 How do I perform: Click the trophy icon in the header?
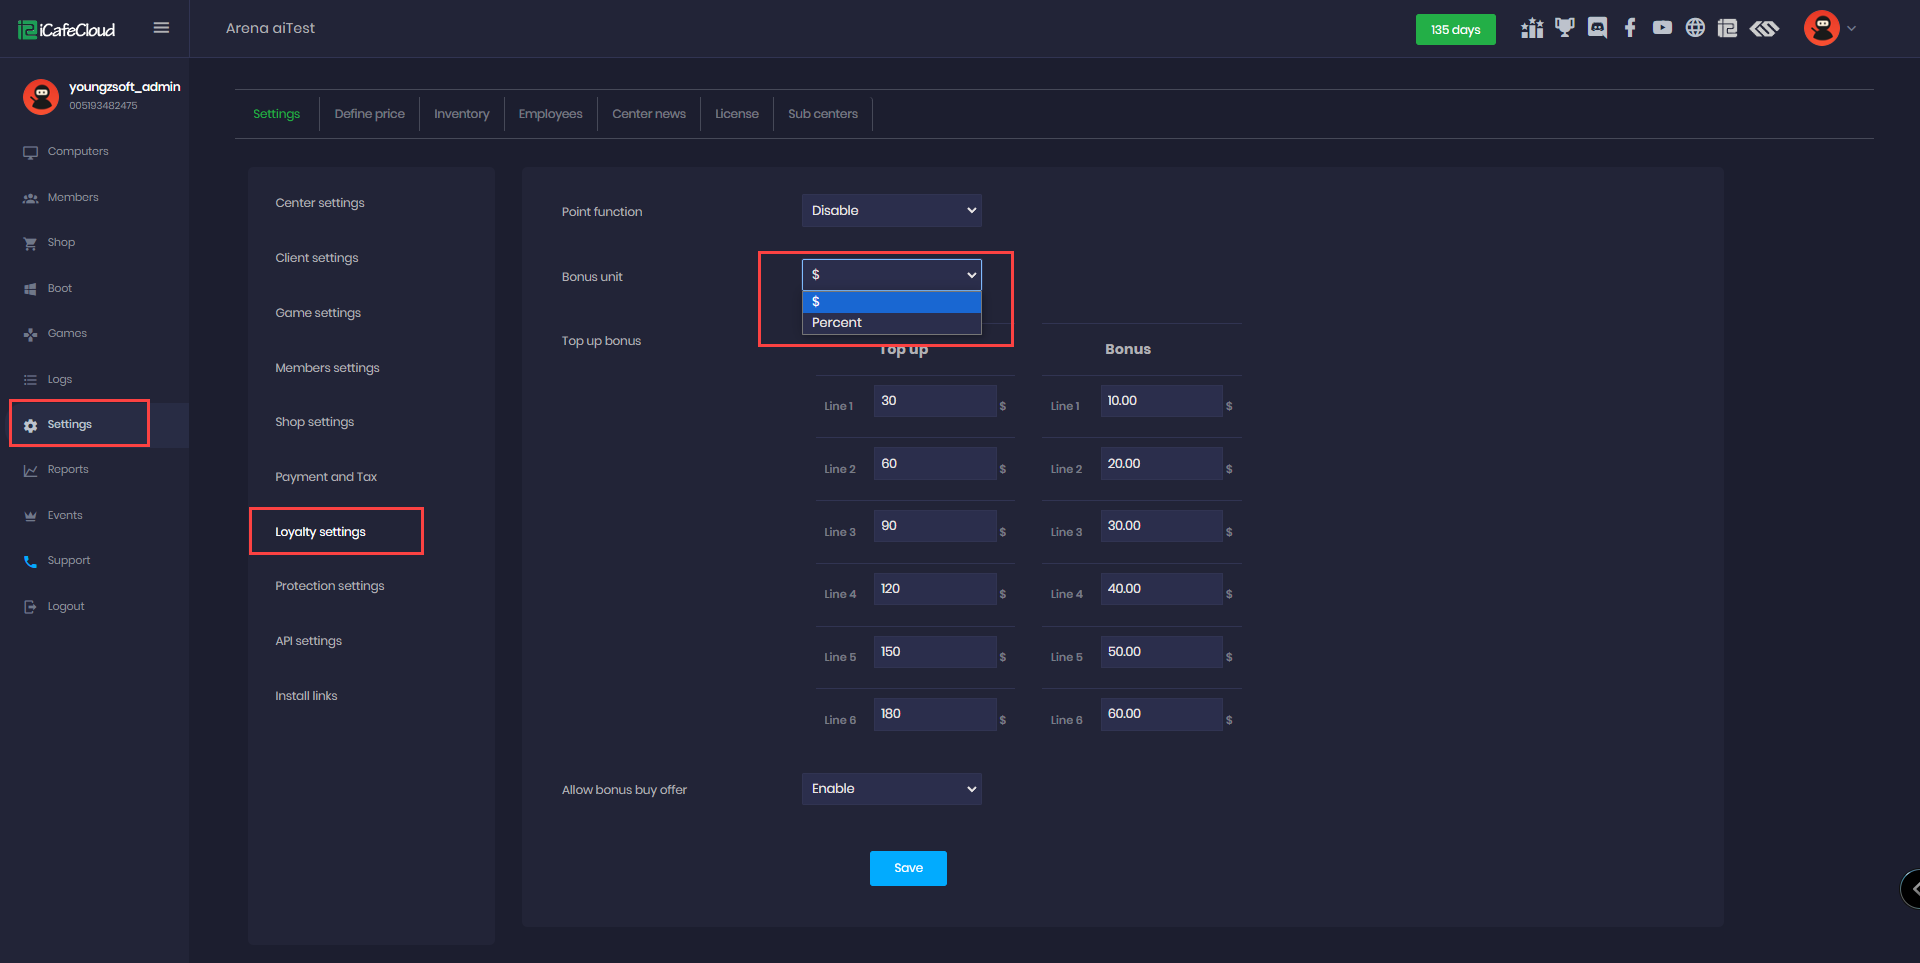point(1565,28)
